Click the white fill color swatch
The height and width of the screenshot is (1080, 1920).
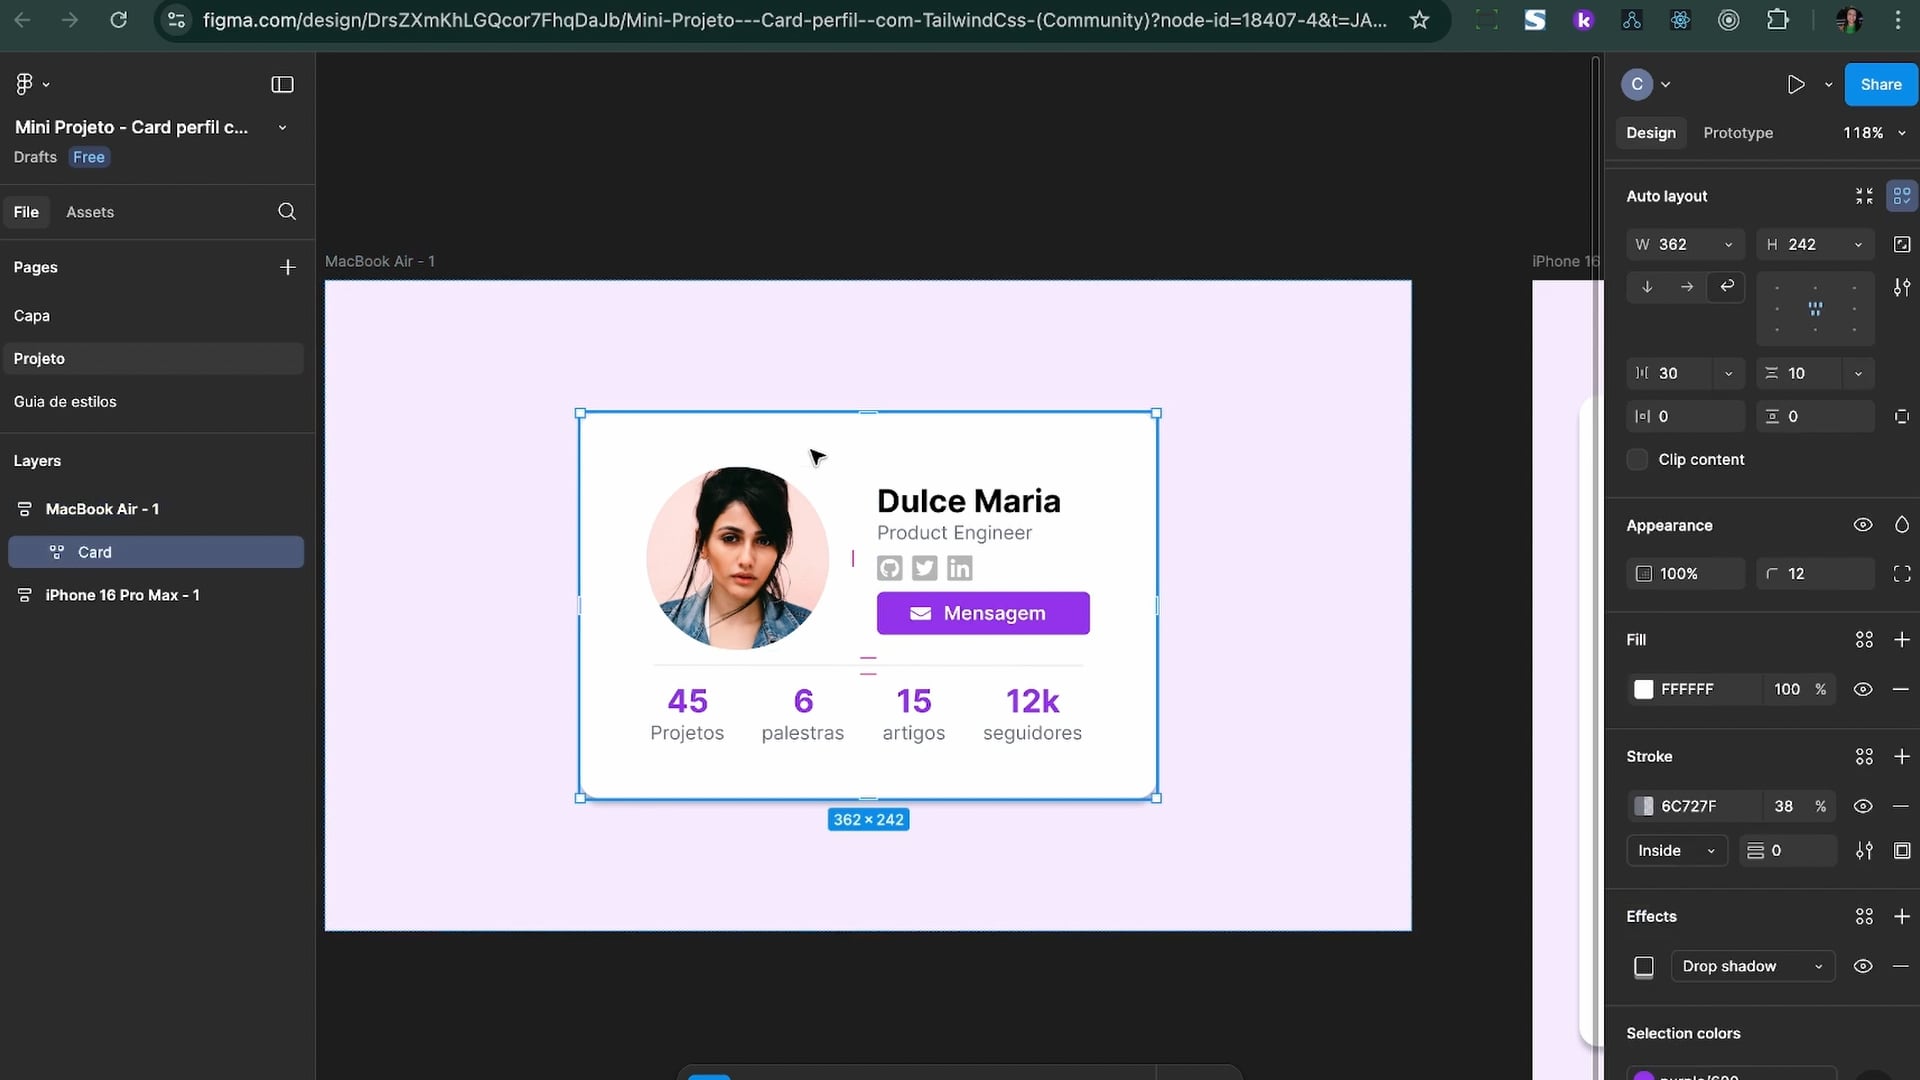[x=1643, y=689]
